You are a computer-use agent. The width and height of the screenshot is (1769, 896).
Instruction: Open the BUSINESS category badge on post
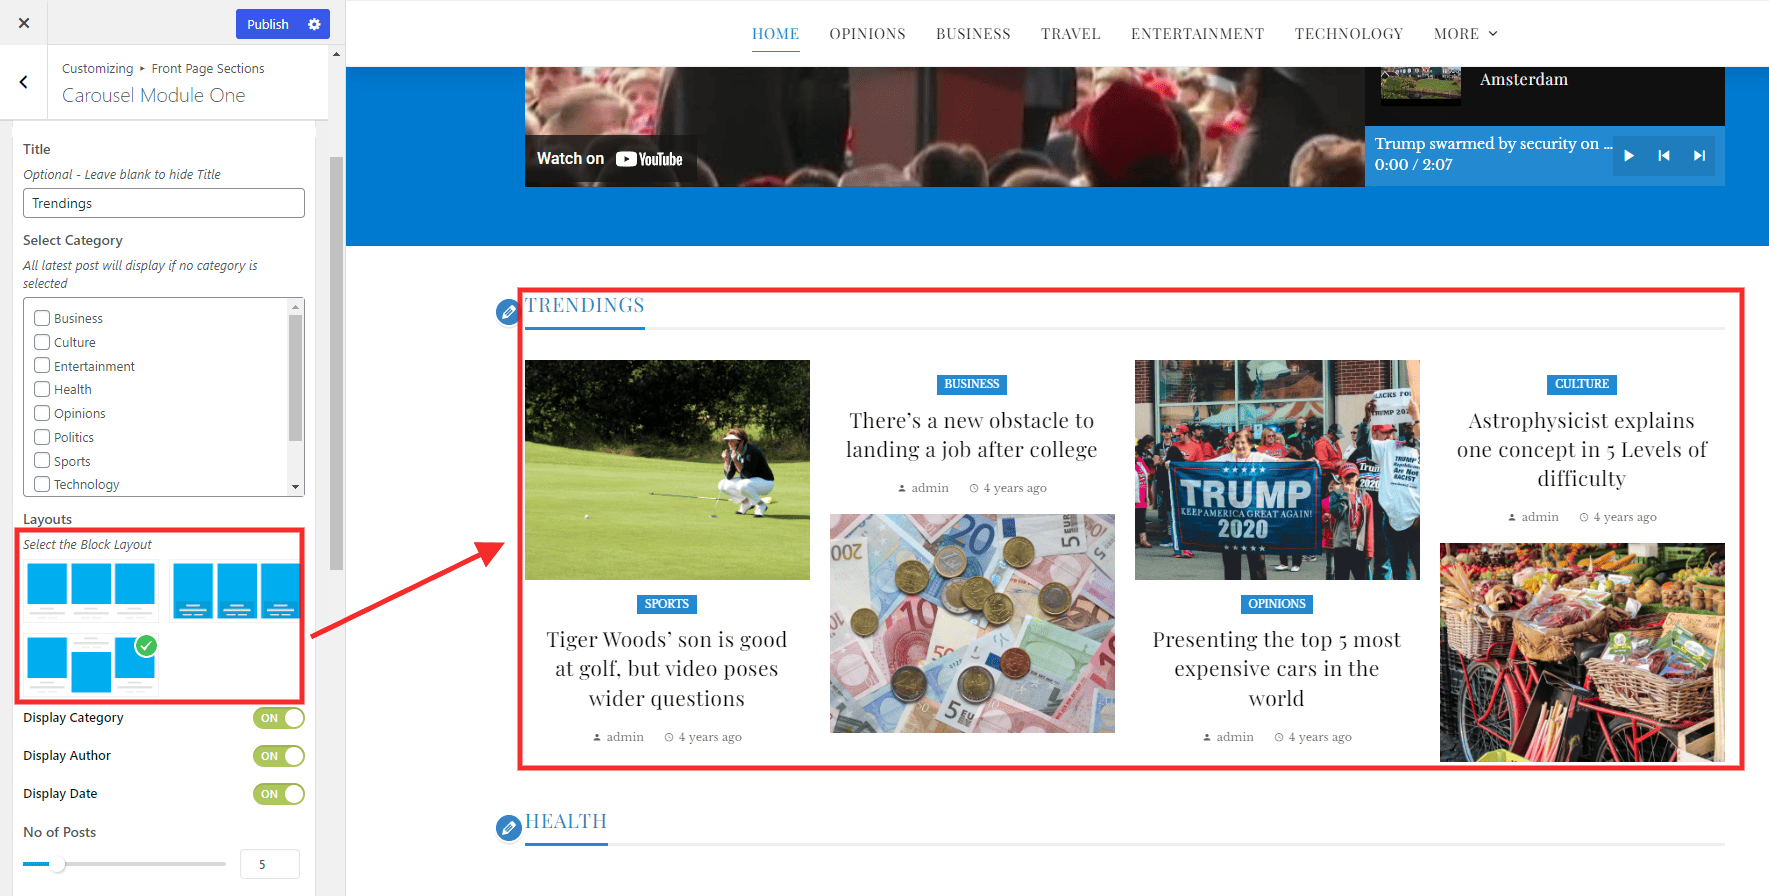pos(972,384)
